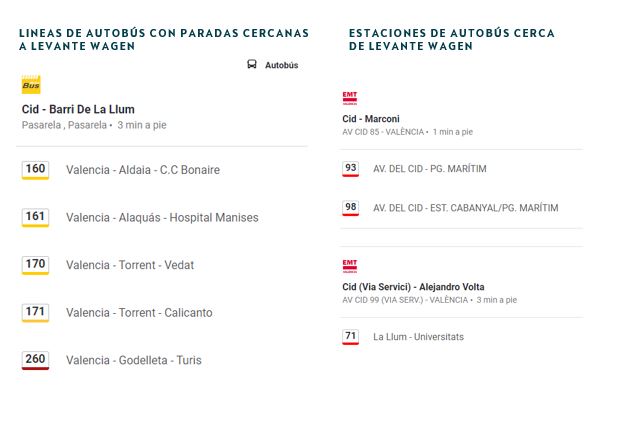Select the 170 line badge

coord(35,265)
